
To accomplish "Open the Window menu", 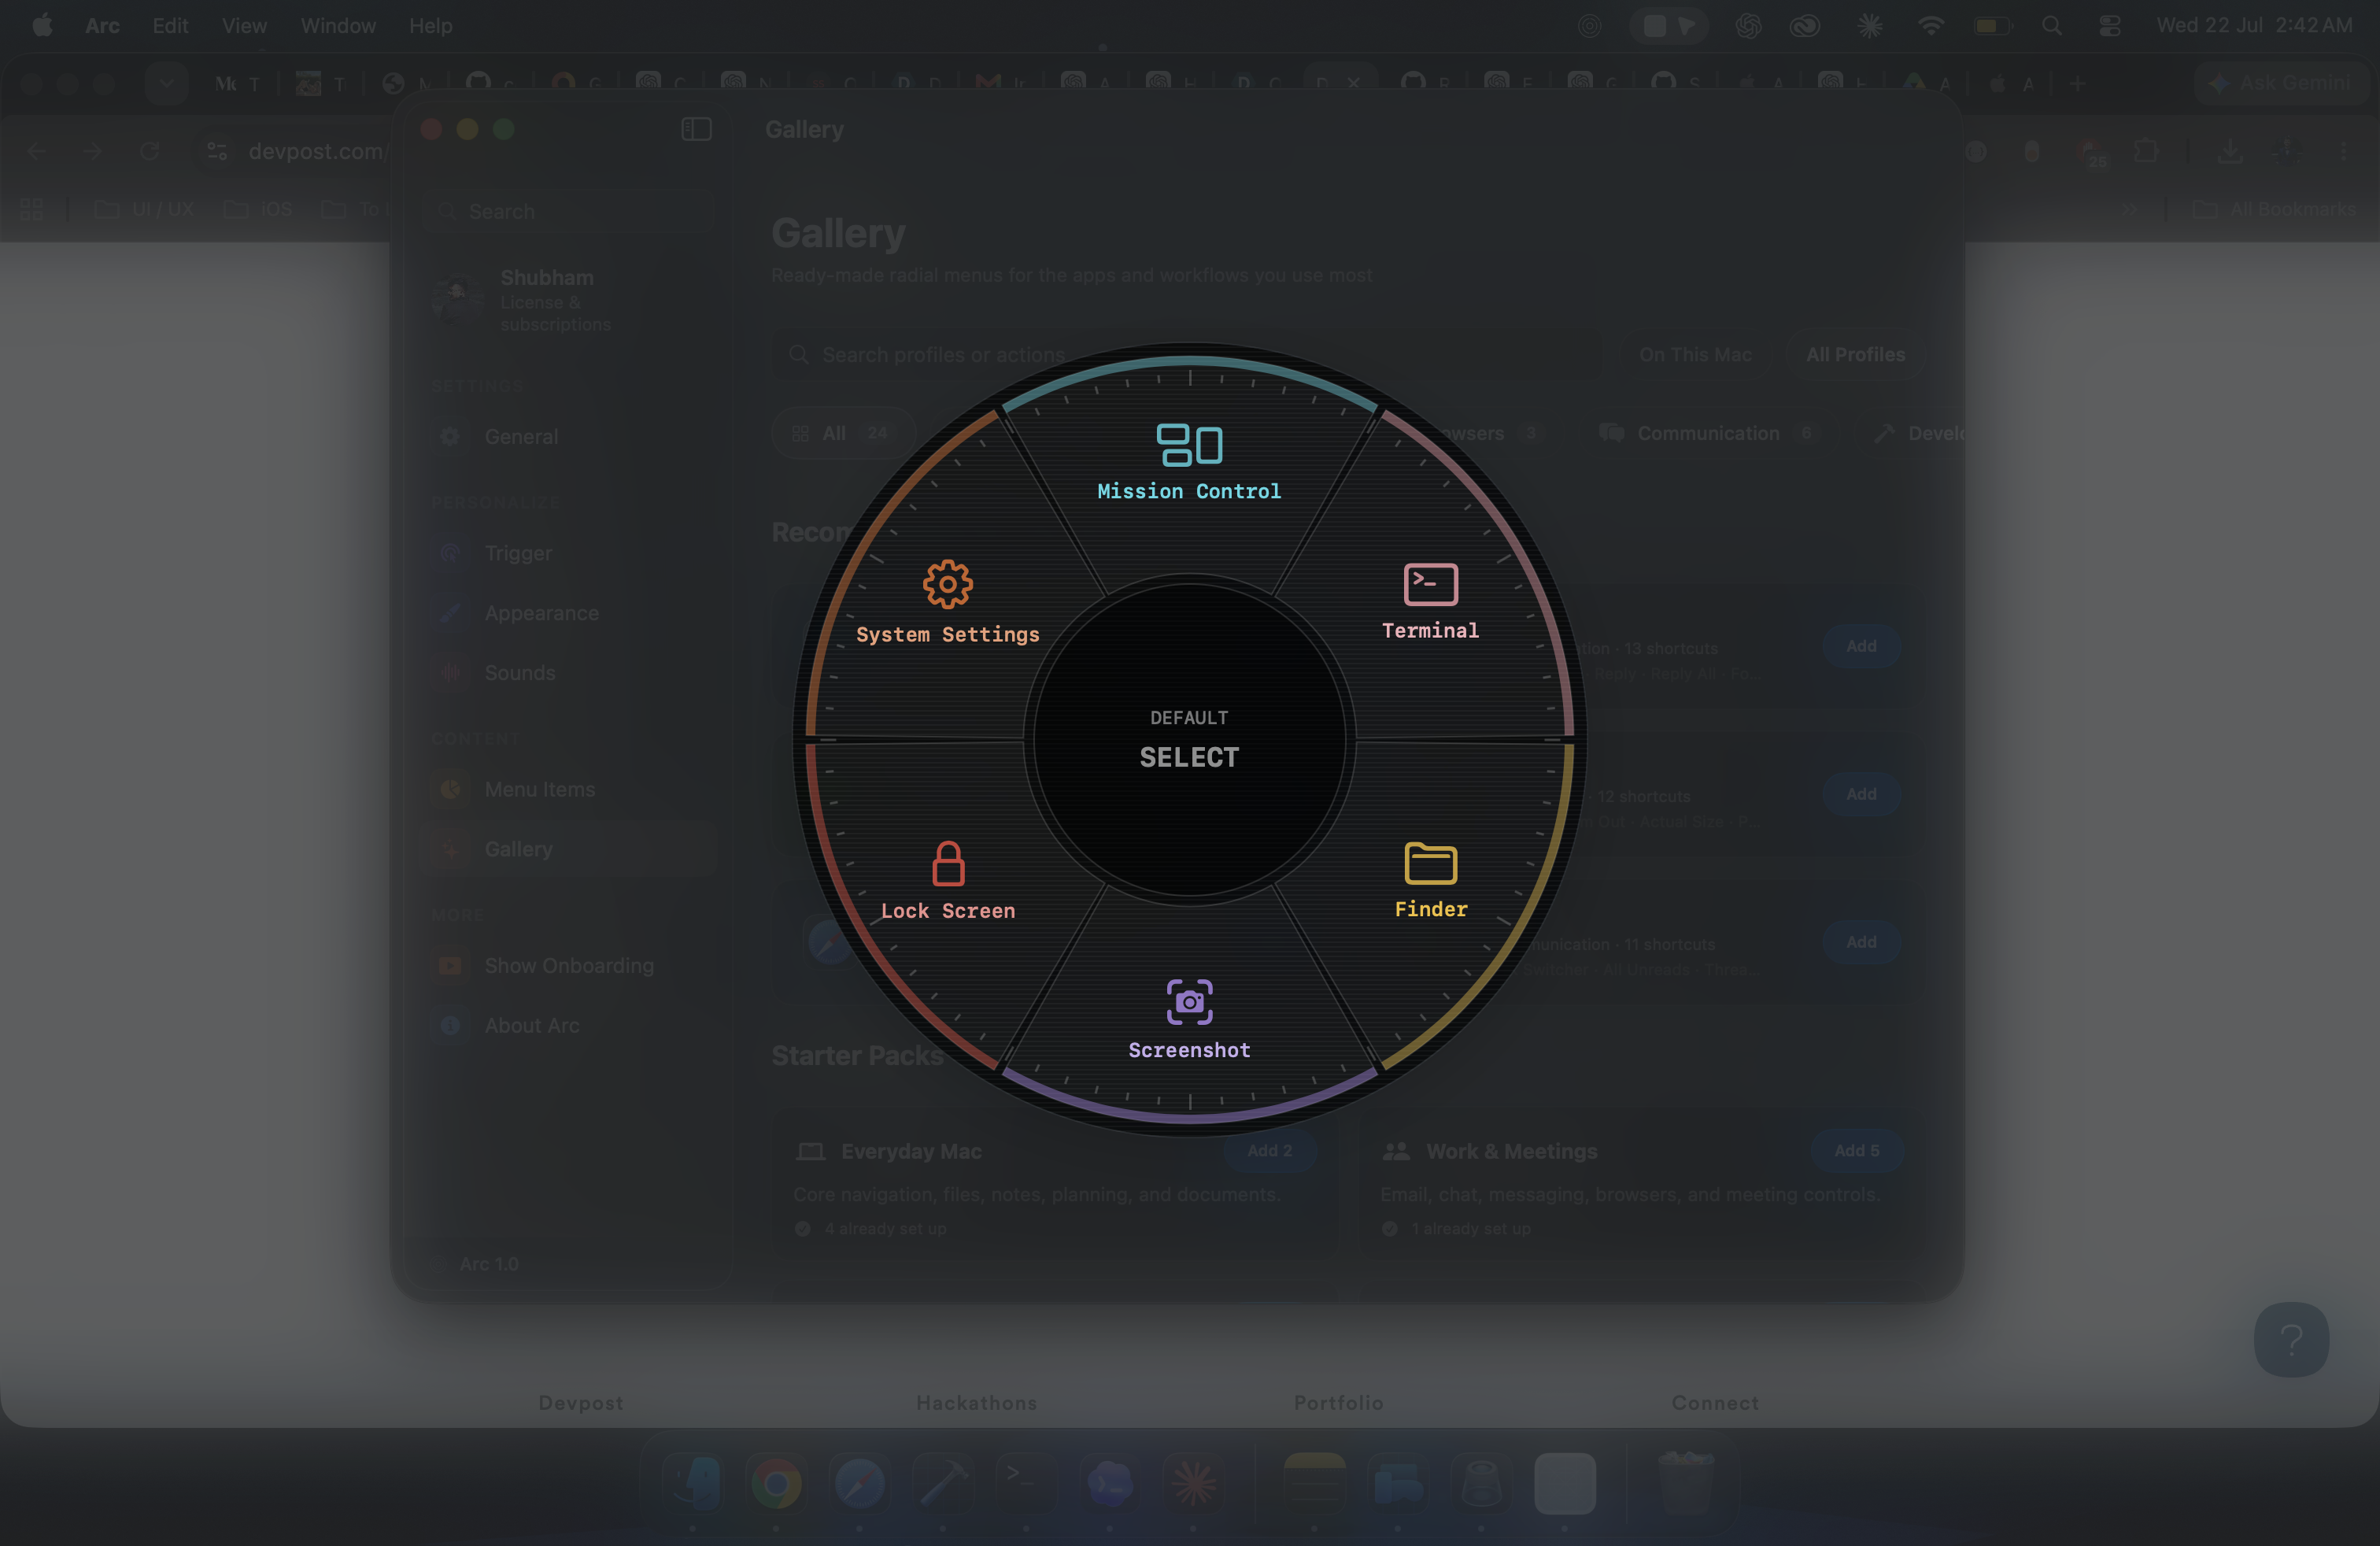I will click(x=338, y=26).
